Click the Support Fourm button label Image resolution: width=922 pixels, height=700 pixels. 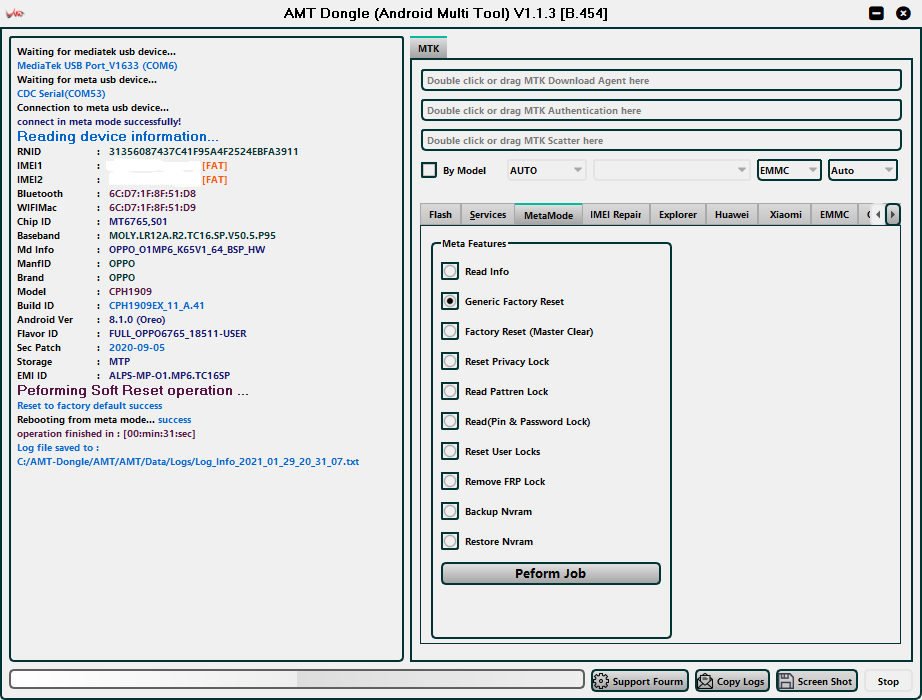click(647, 681)
